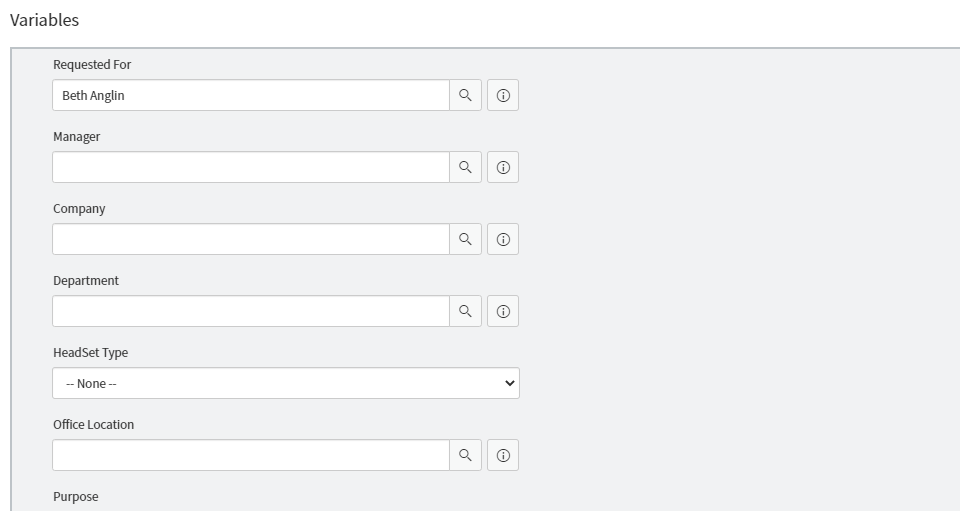Show Department record info icon
The height and width of the screenshot is (513, 960).
[x=503, y=311]
